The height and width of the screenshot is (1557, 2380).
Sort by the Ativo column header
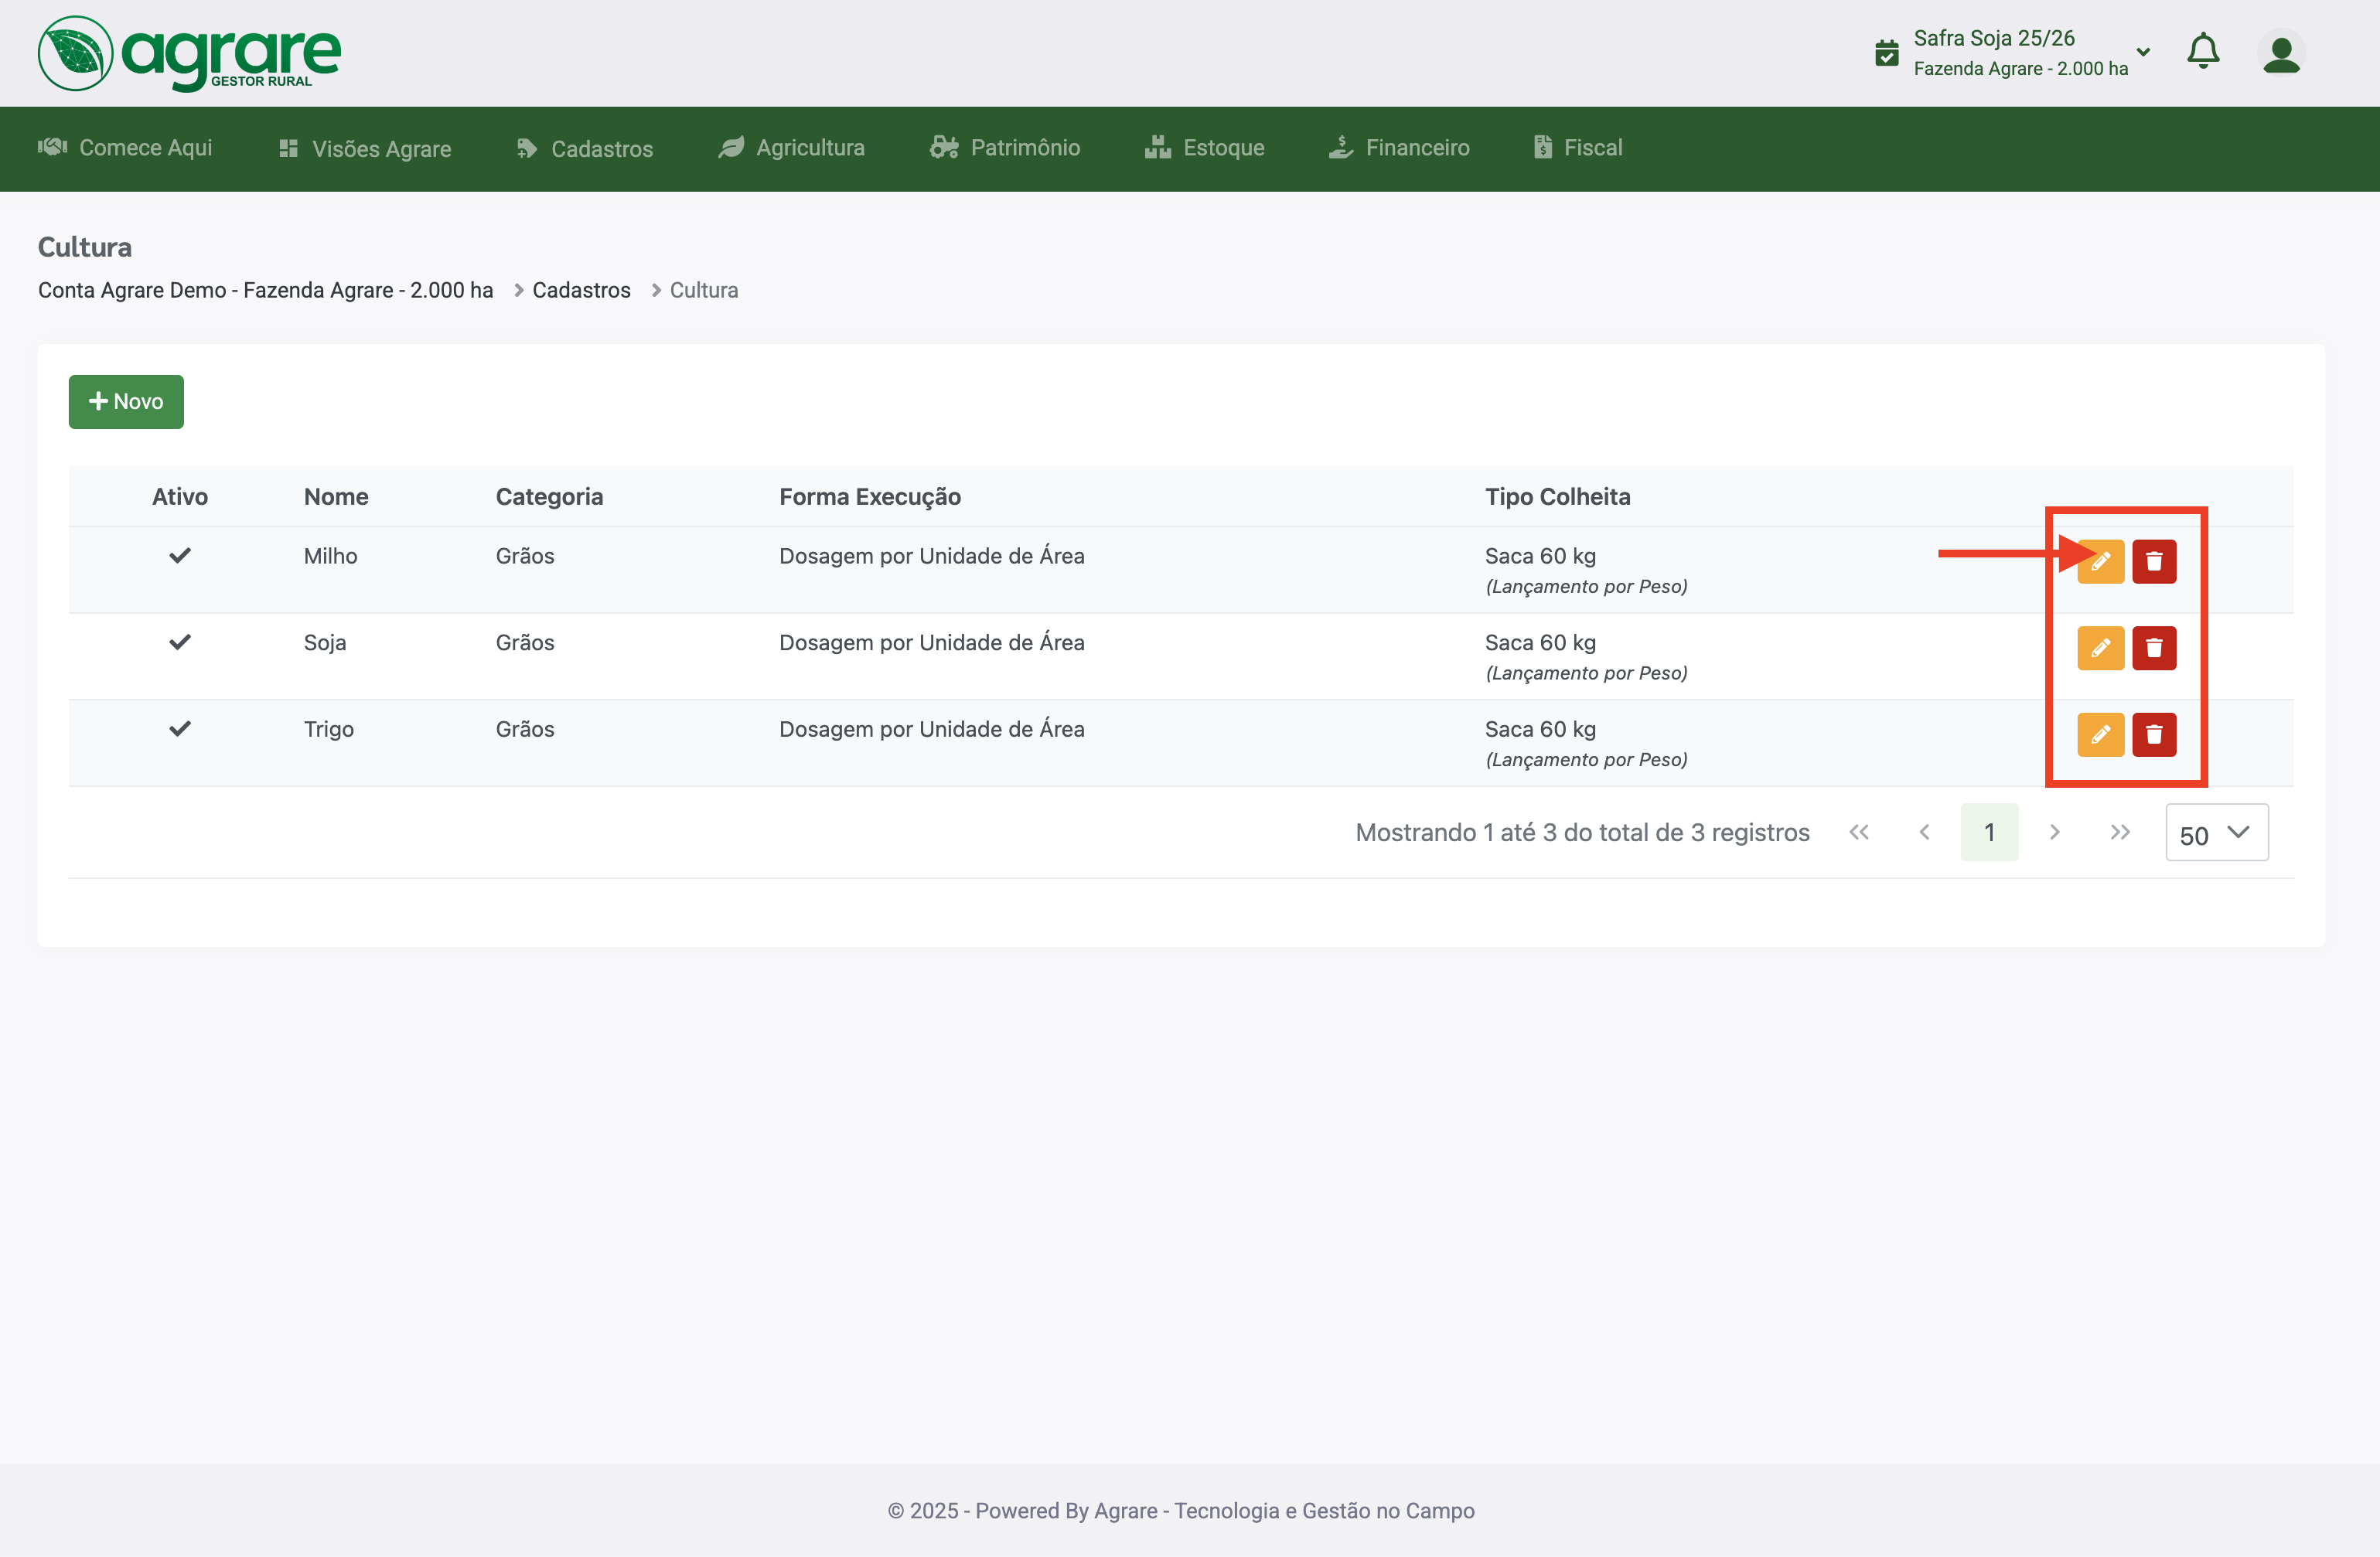pos(180,497)
